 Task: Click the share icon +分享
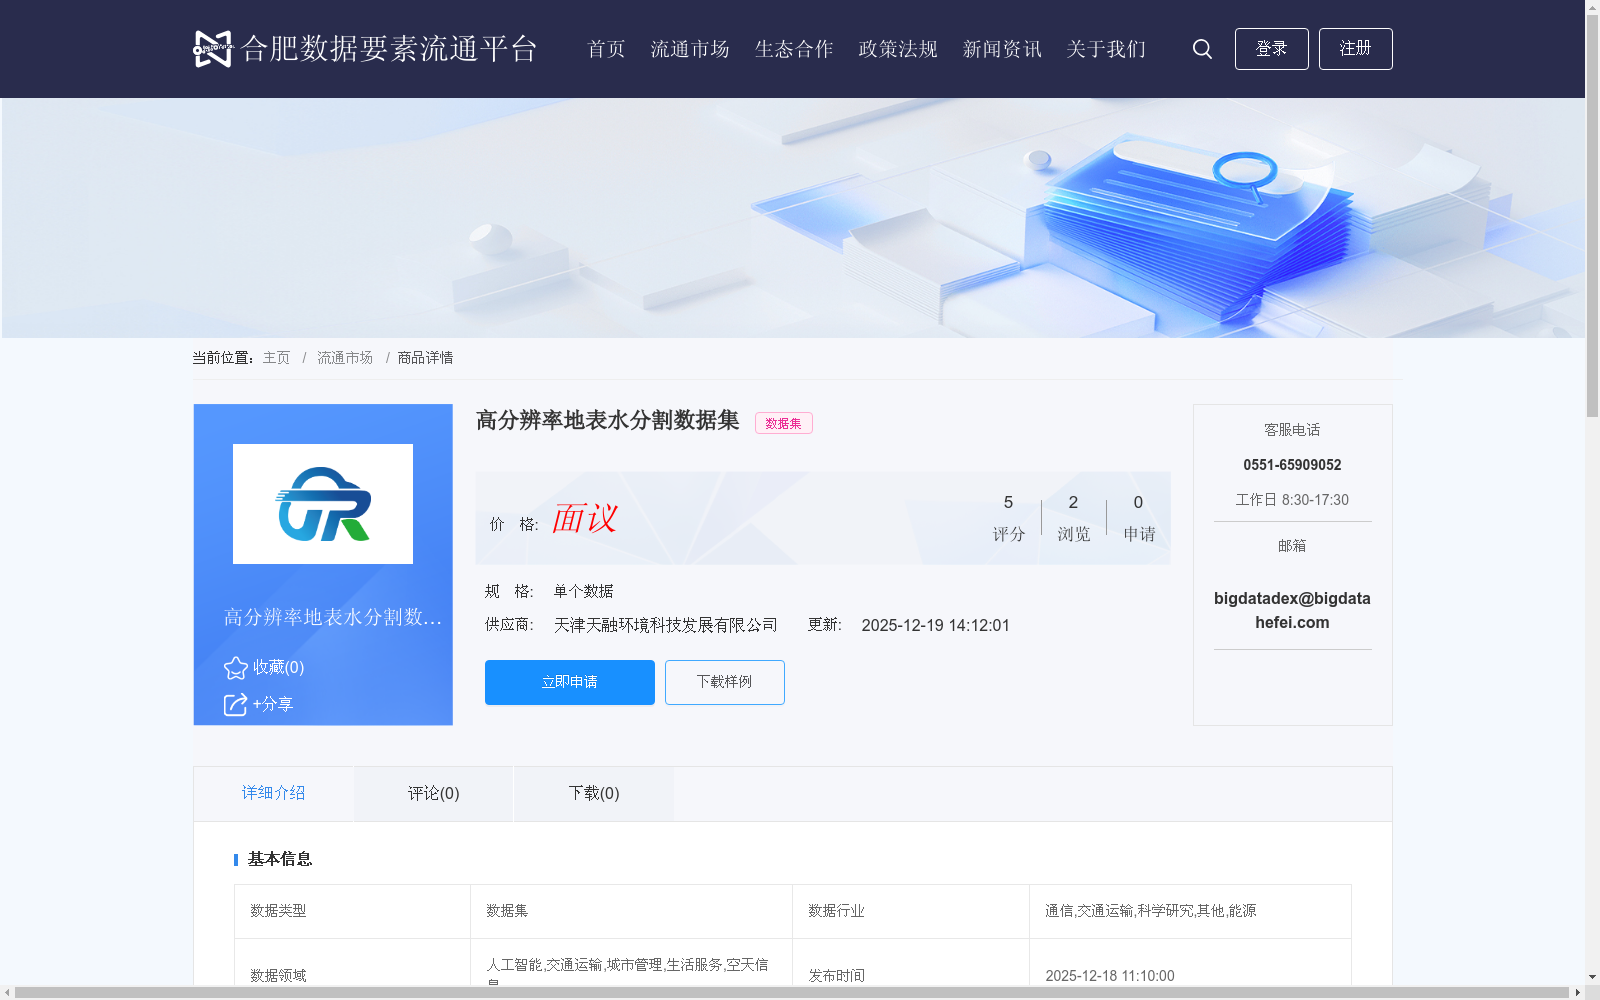[x=235, y=704]
